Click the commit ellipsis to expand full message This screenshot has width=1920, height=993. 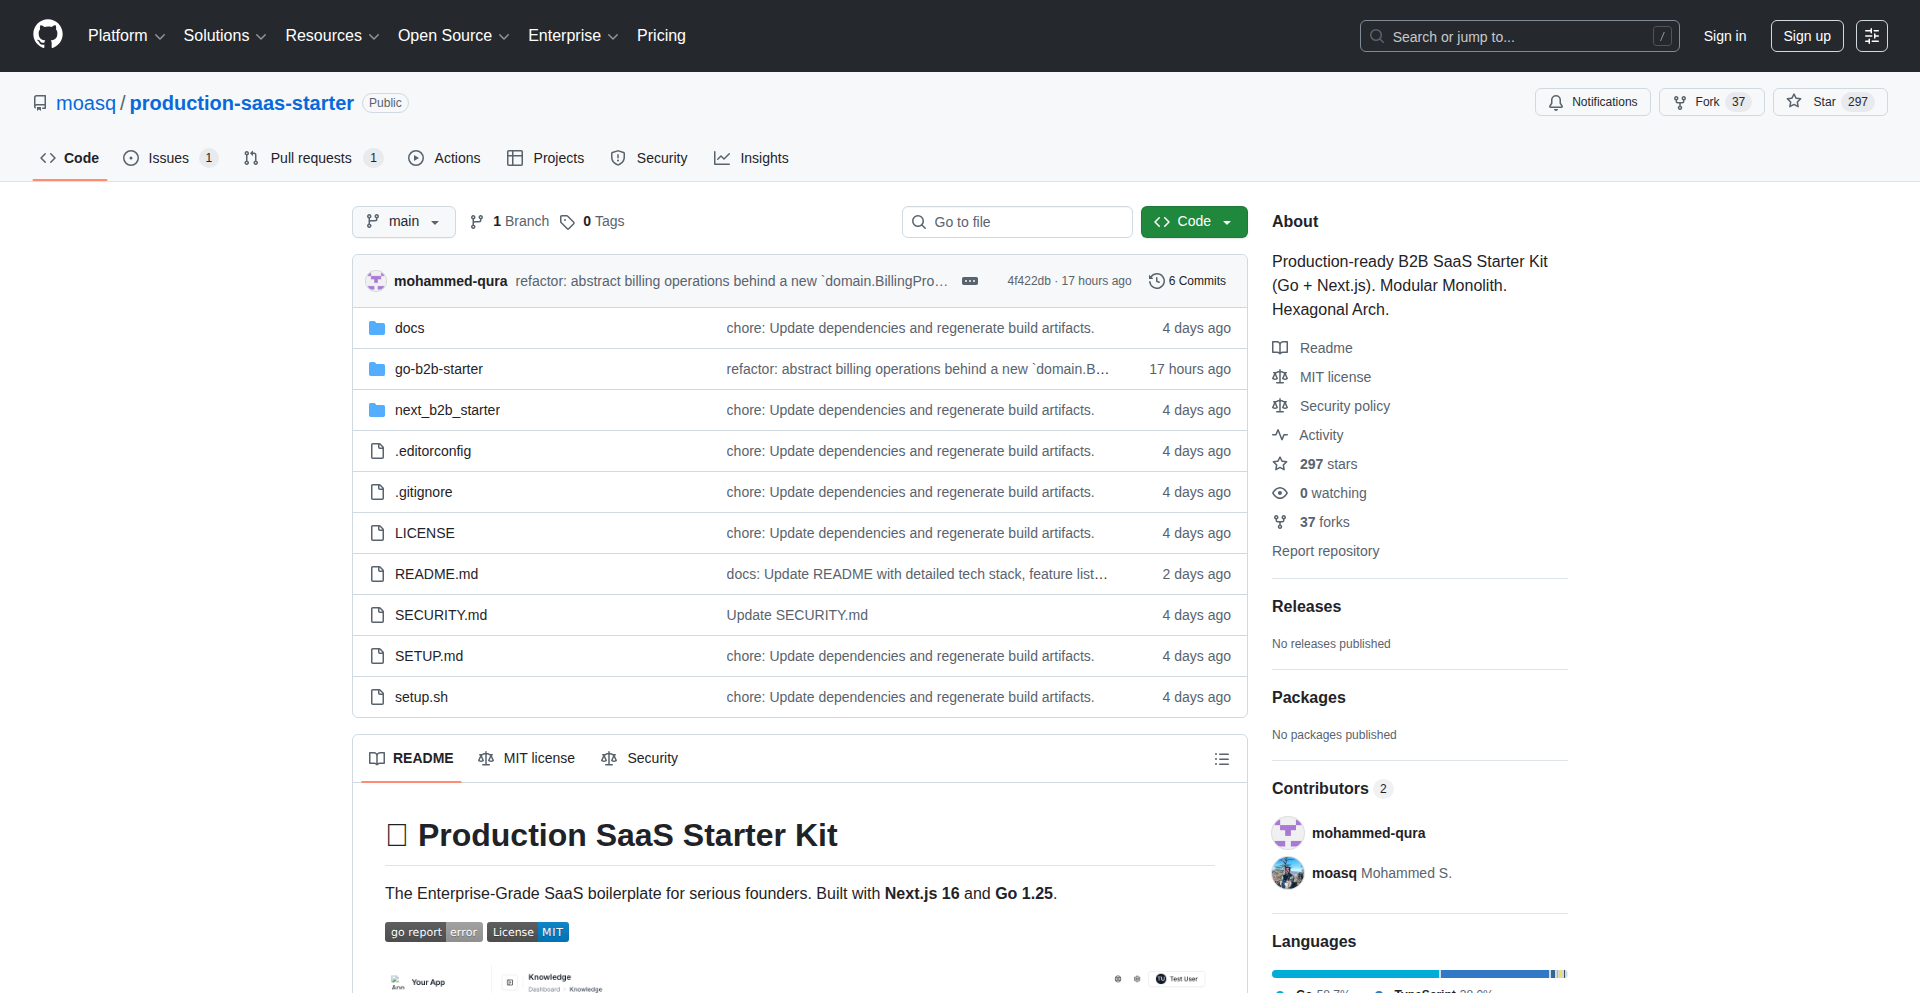point(970,281)
